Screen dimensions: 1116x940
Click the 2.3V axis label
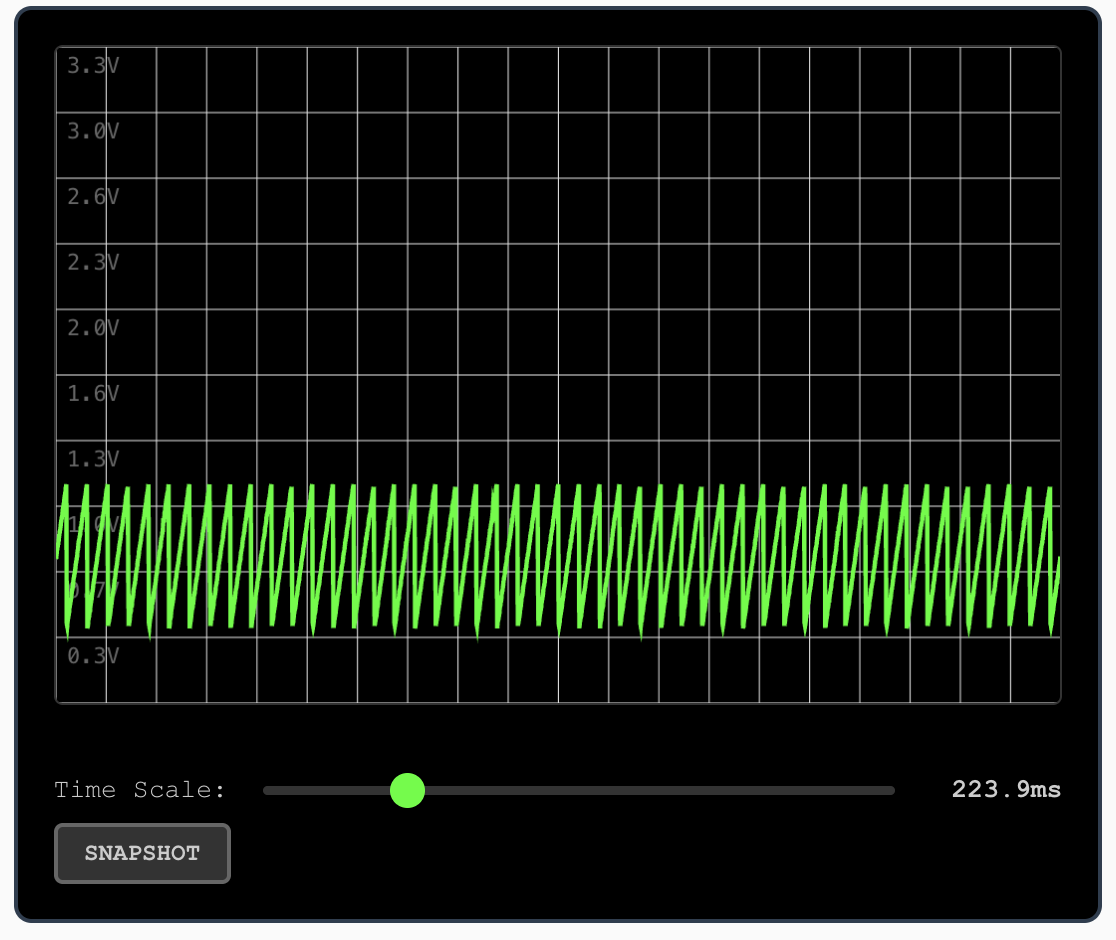click(x=93, y=263)
